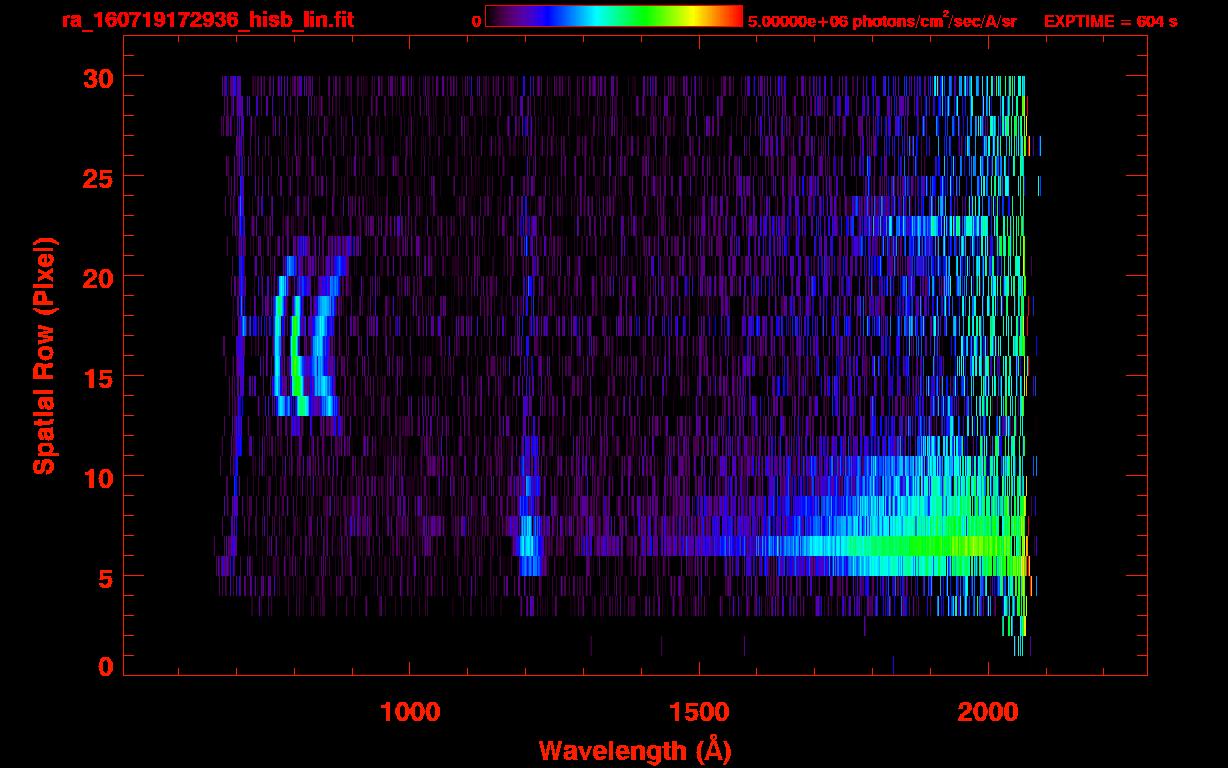Click the color bar minimum label 0
Screen dimensions: 1228x768
(476, 21)
